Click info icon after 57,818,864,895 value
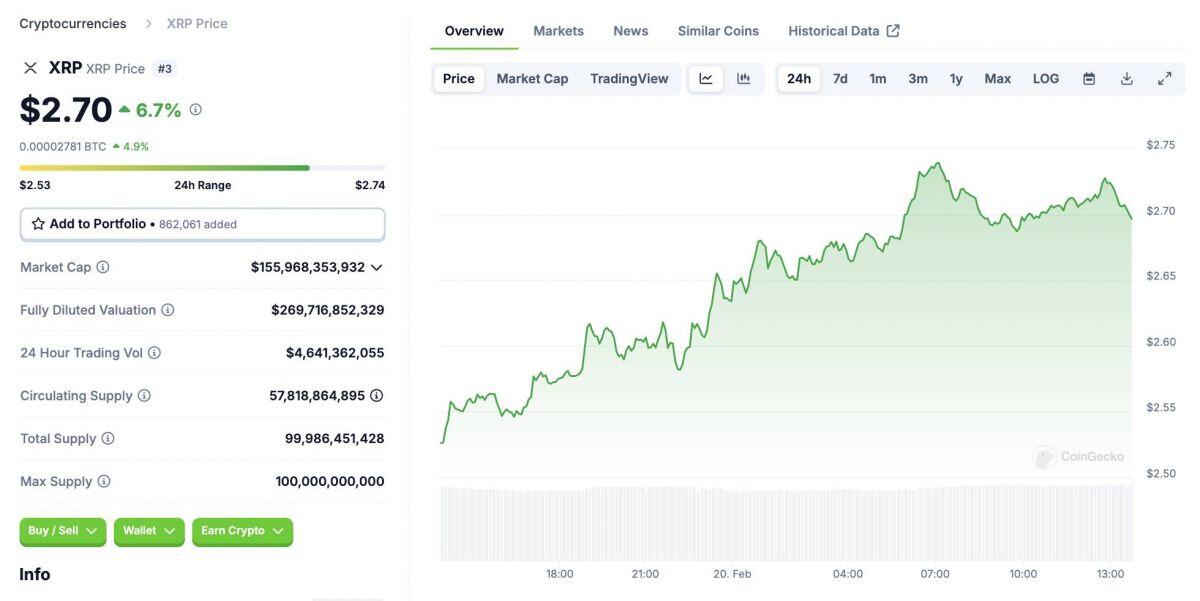This screenshot has width=1200, height=601. 377,396
